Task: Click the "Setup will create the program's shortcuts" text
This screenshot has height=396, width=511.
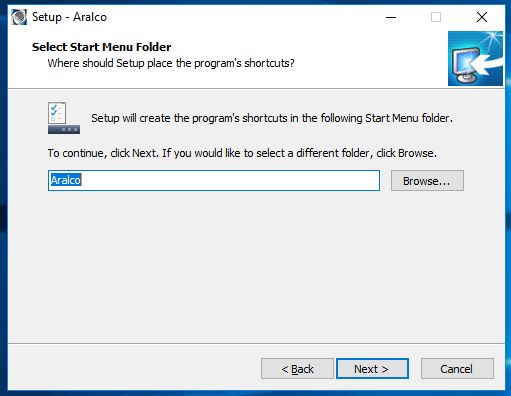Action: tap(272, 118)
